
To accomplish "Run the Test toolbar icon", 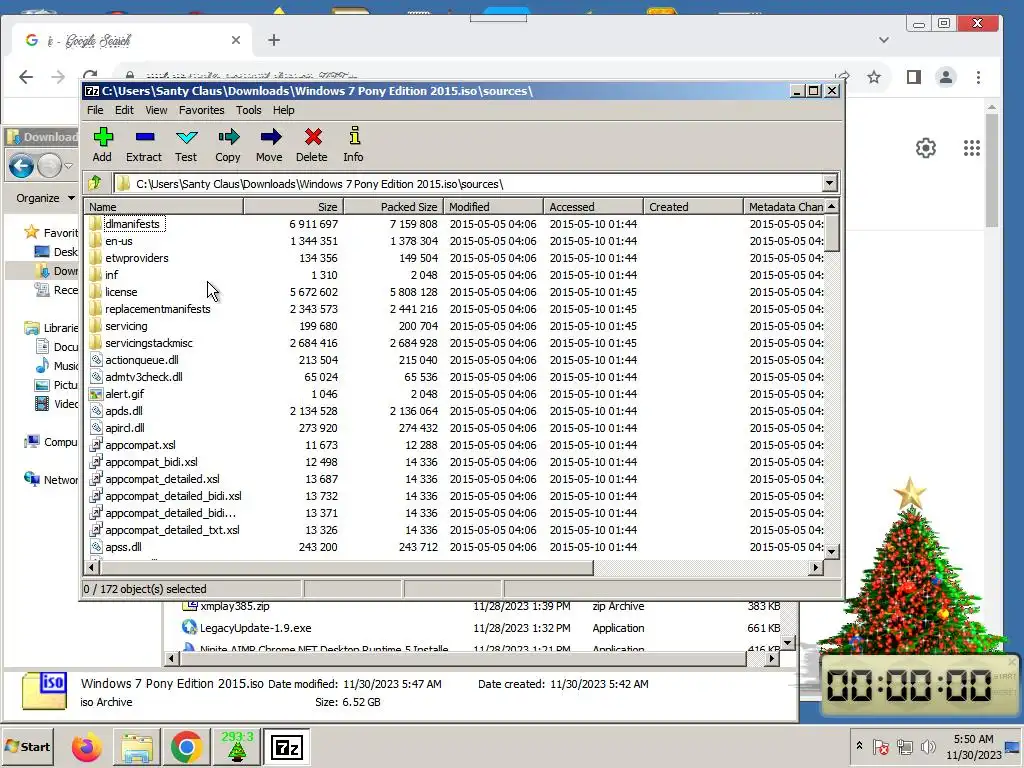I will pos(186,144).
